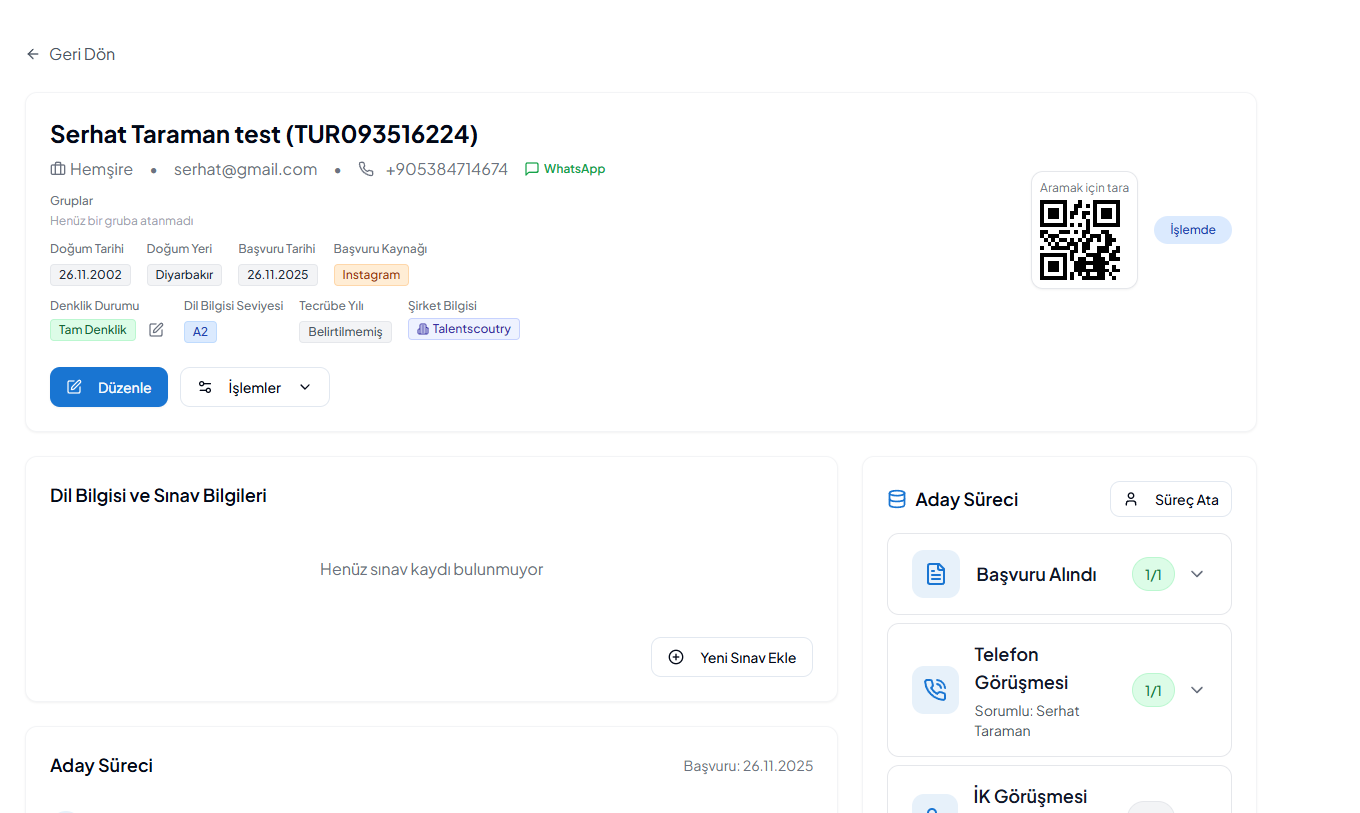Click the database icon beside Aday Süreci
The height and width of the screenshot is (813, 1360).
coord(897,499)
